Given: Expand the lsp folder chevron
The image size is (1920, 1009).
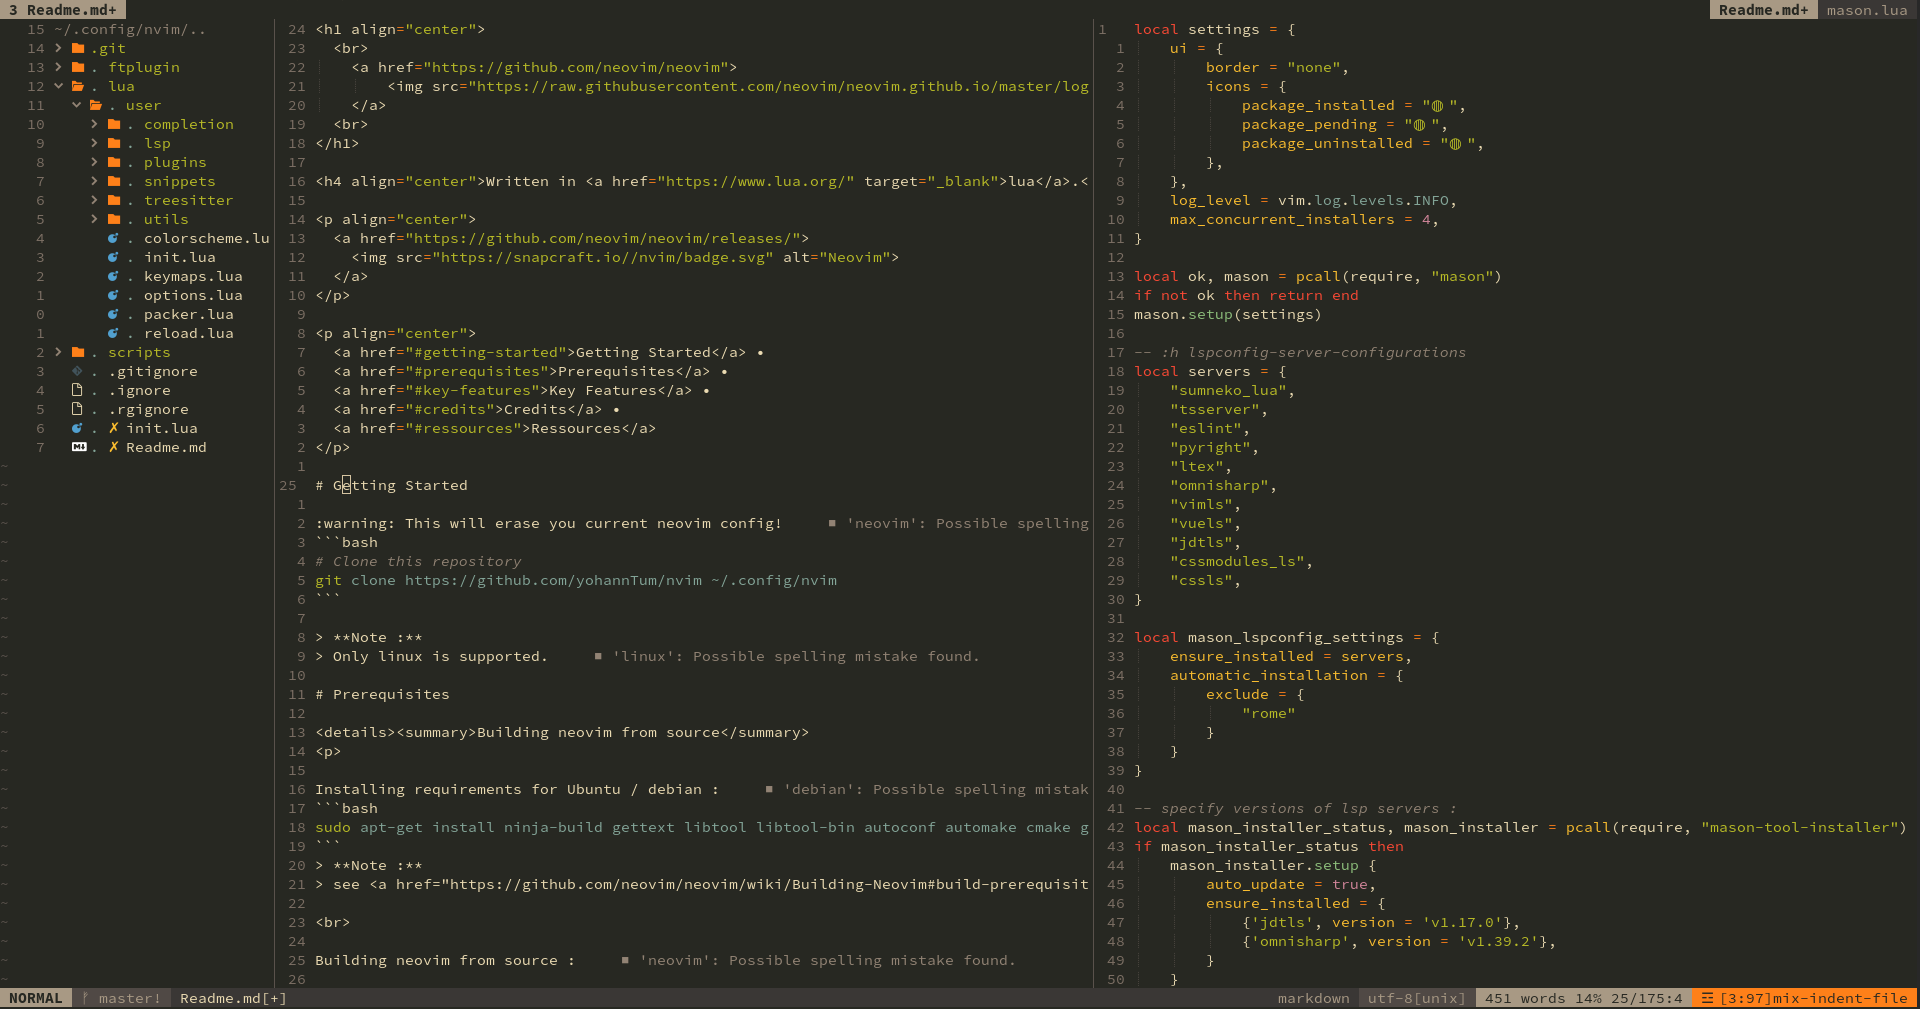Looking at the screenshot, I should (94, 143).
